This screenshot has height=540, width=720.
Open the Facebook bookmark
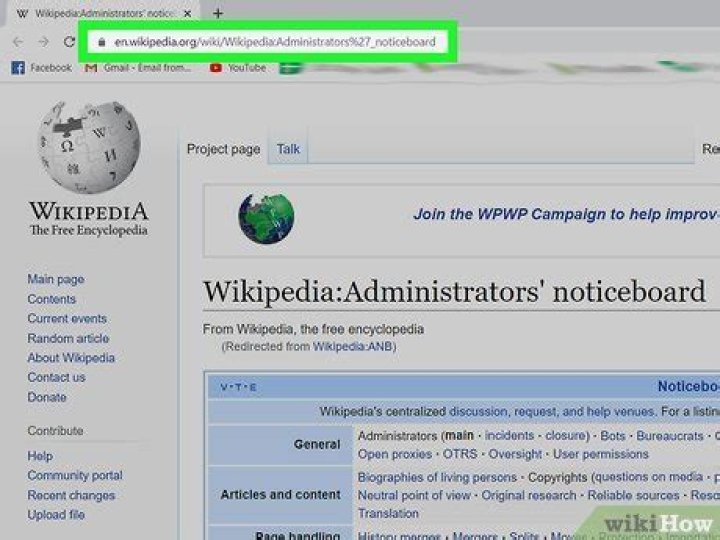coord(42,68)
